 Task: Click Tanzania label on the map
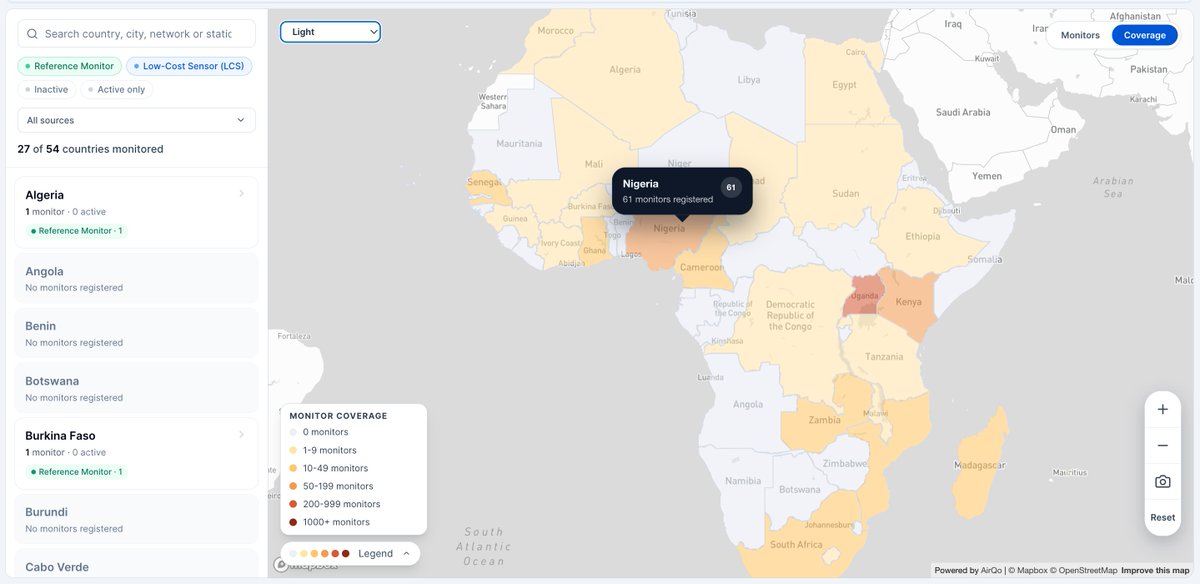884,356
